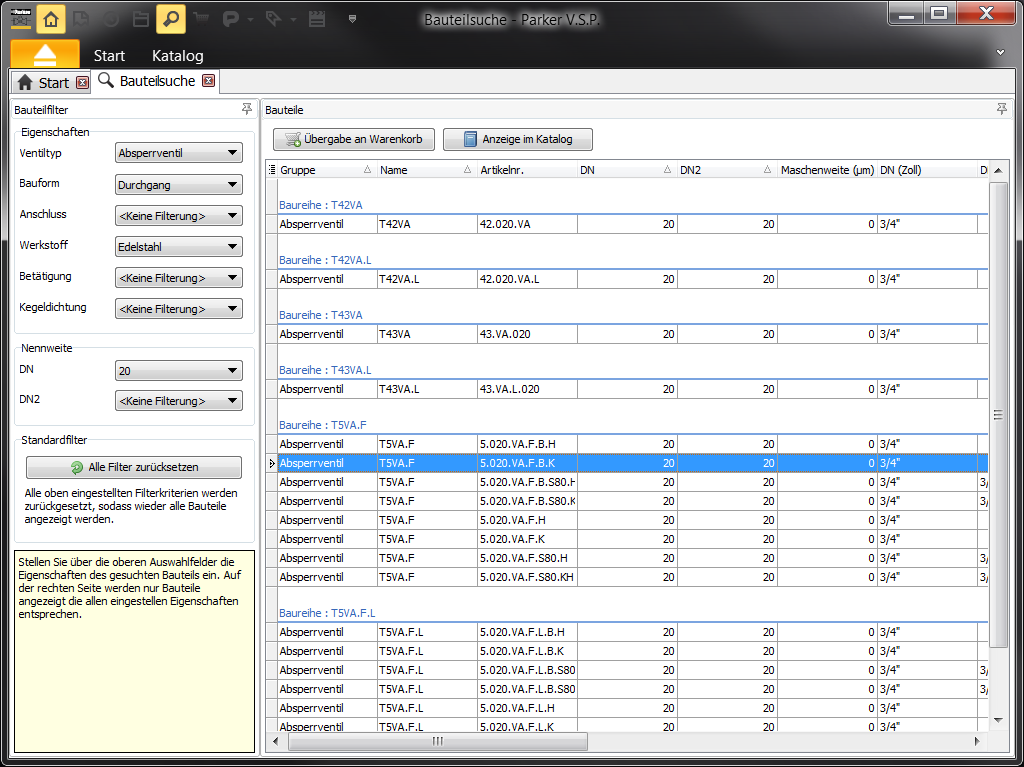Screen dimensions: 1024x767
Task: Open the column chooser icon left of Gruppe
Action: (272, 170)
